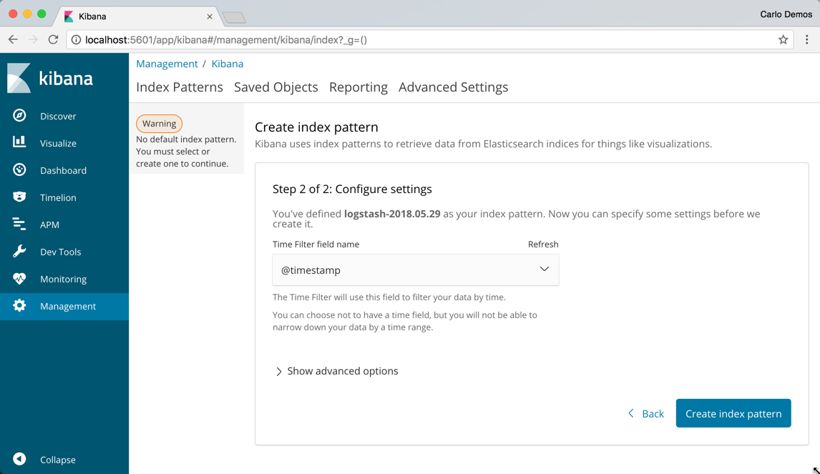Open Discover compass icon

(19, 116)
